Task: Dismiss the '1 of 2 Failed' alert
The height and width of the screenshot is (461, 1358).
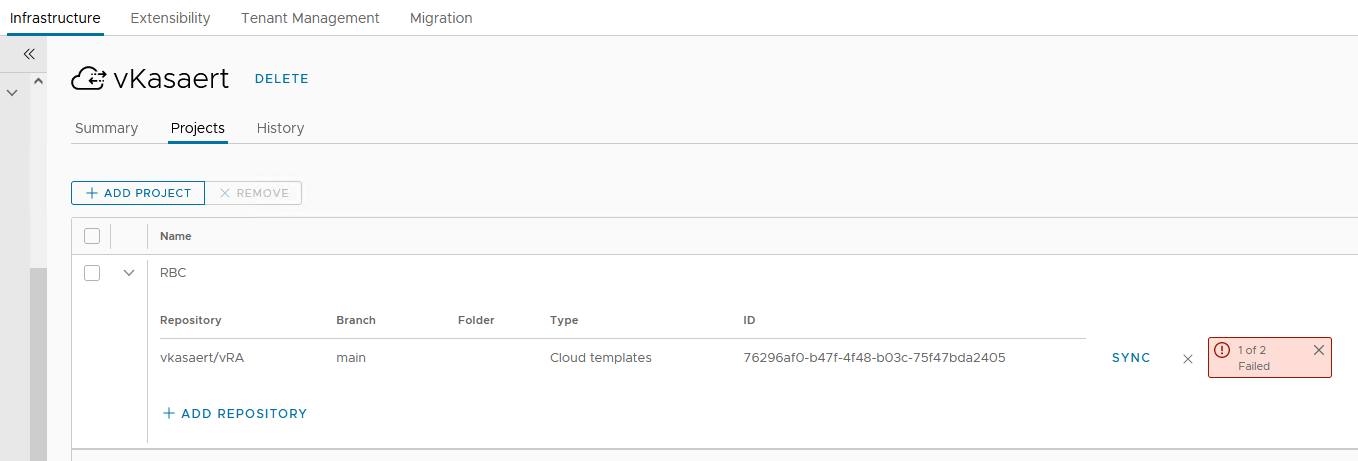Action: coord(1318,350)
